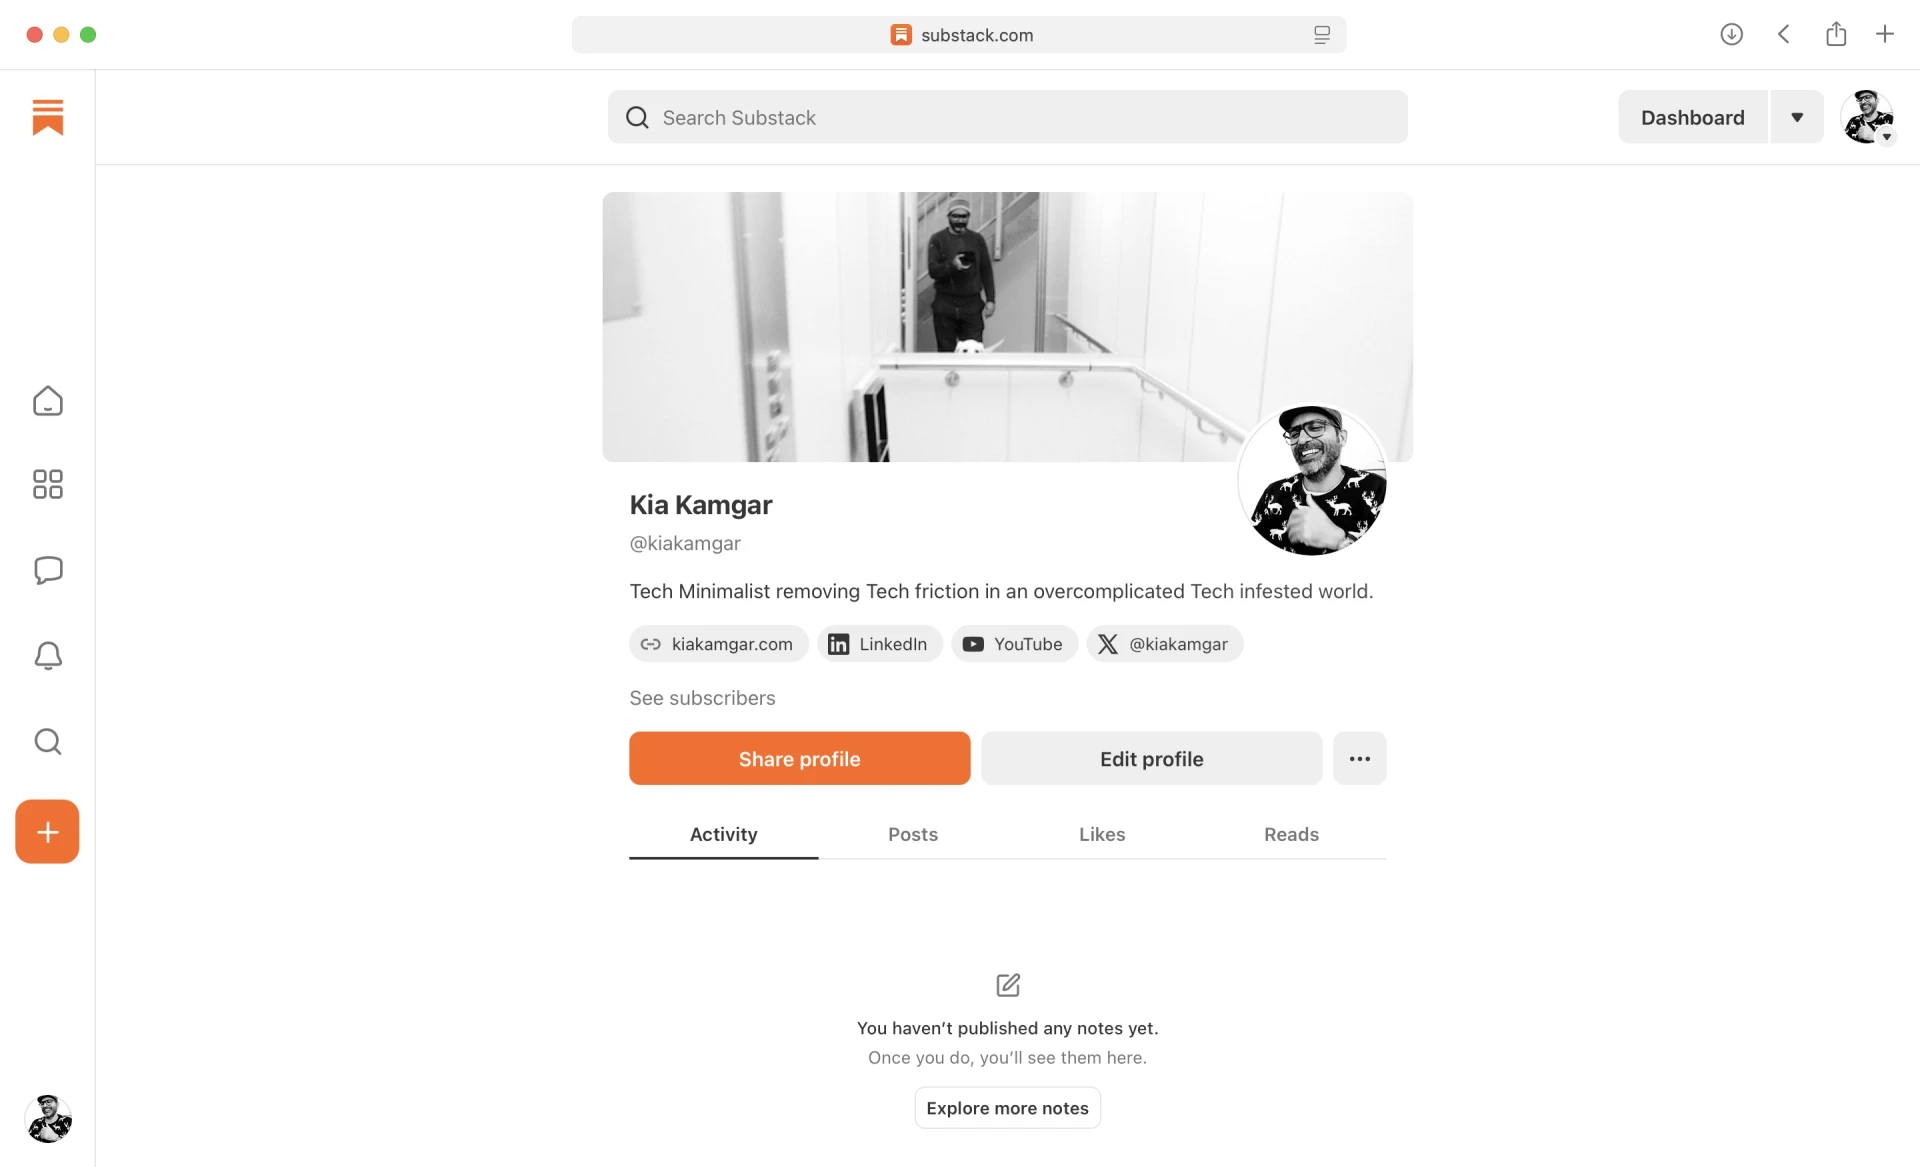The width and height of the screenshot is (1920, 1167).
Task: Click the Edit profile button
Action: (x=1151, y=759)
